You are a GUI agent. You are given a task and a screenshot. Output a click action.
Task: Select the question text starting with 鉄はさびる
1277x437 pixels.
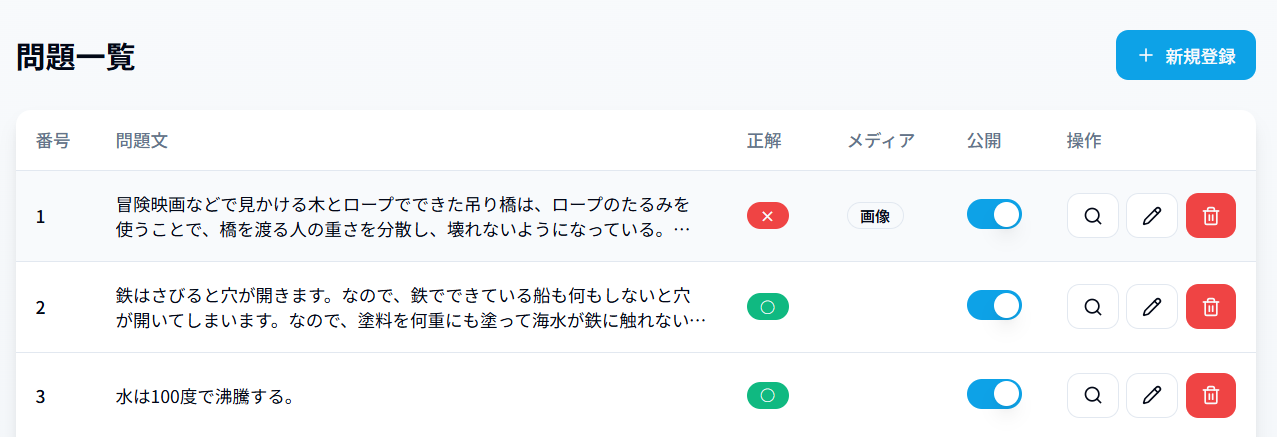coord(411,308)
